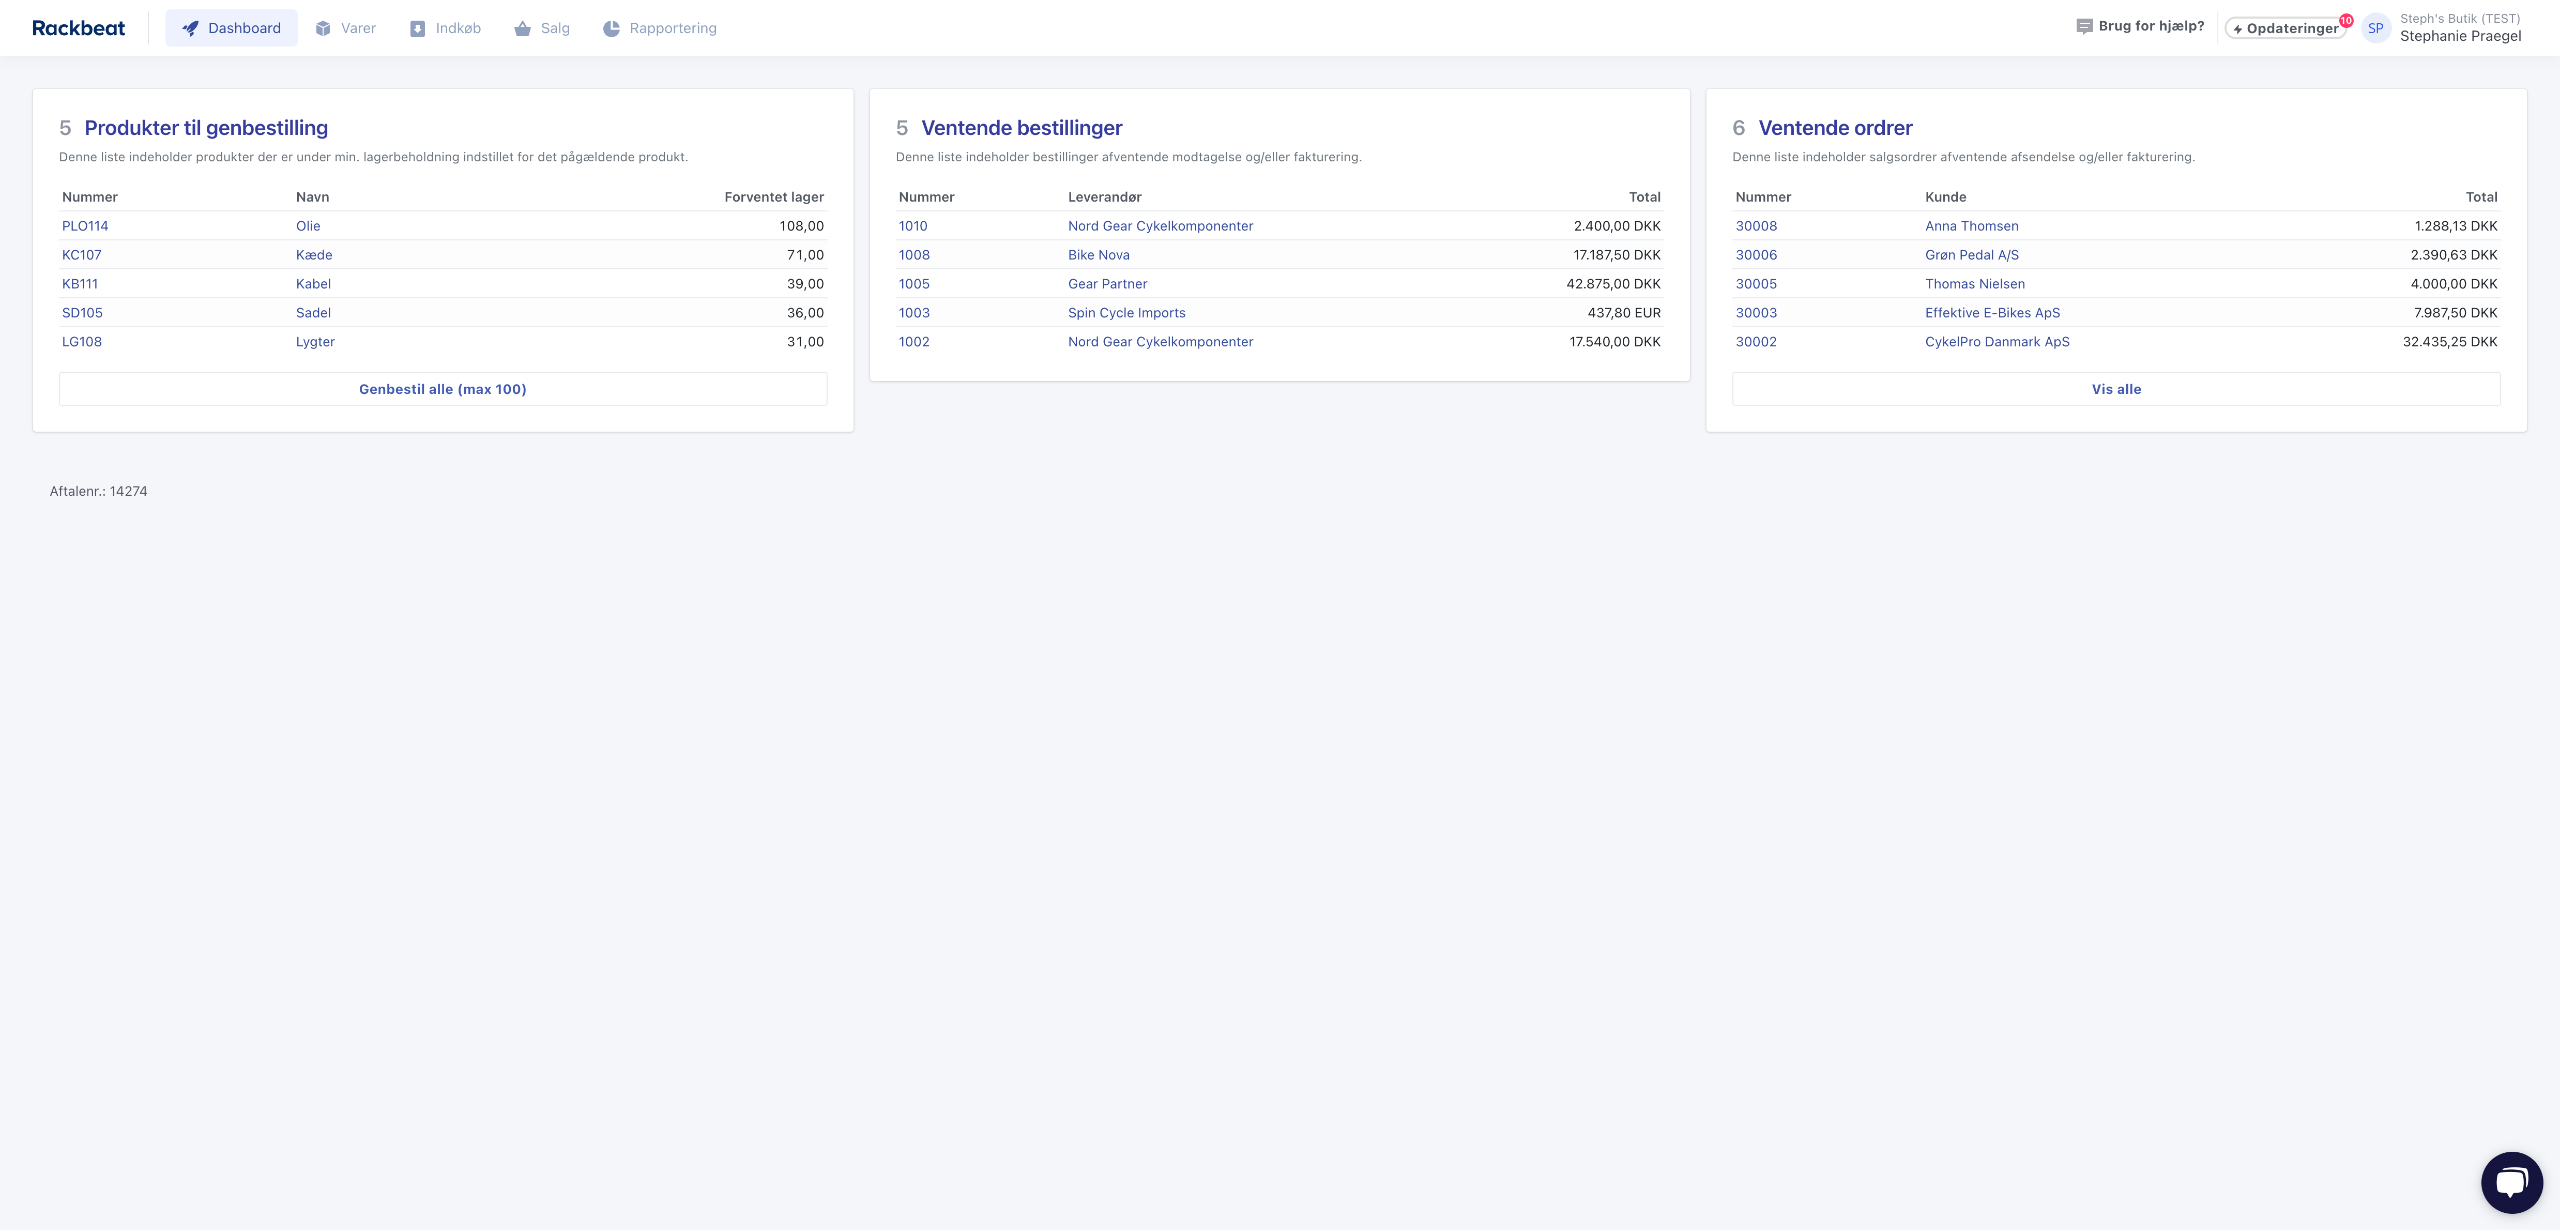Open the Ventende ordrer heading
2560x1230 pixels.
pyautogui.click(x=1835, y=128)
